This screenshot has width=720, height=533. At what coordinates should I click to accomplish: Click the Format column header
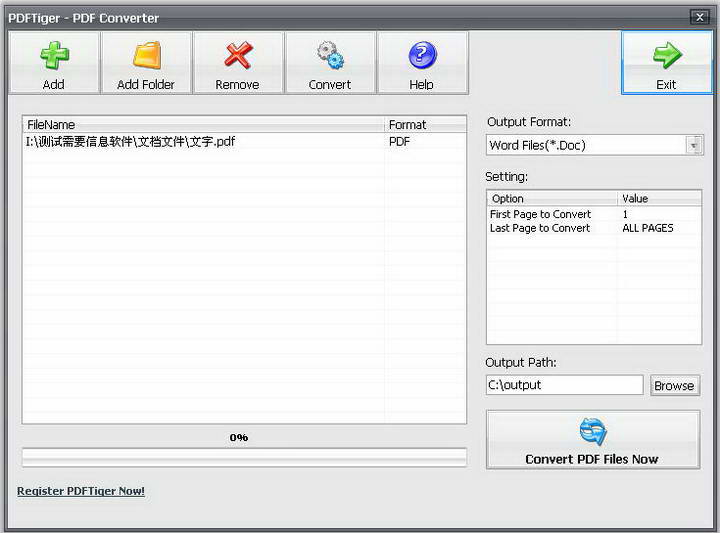coord(425,124)
